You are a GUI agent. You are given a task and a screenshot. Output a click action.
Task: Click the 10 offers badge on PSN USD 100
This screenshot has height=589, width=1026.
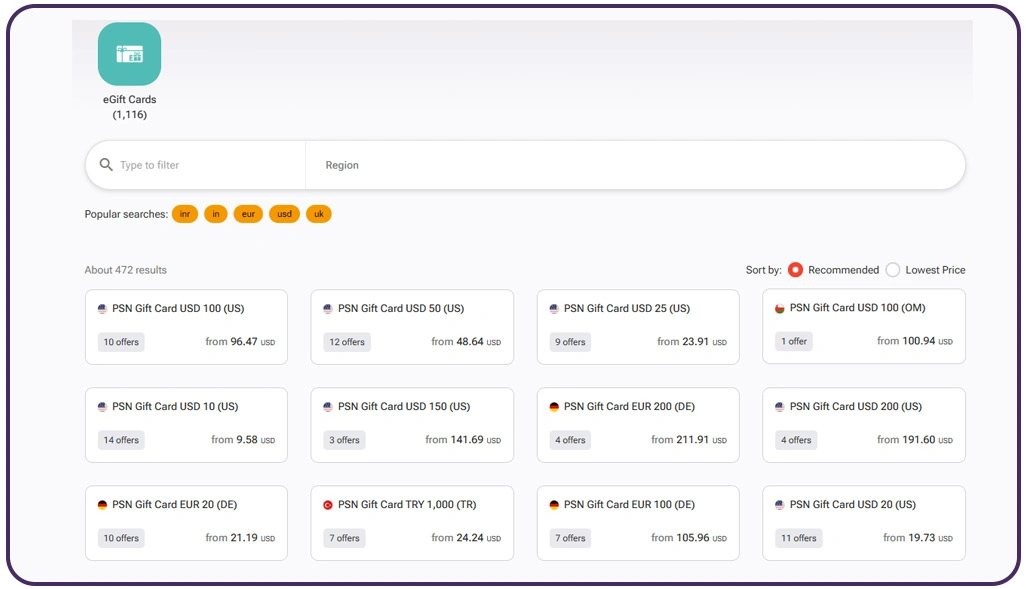tap(120, 341)
